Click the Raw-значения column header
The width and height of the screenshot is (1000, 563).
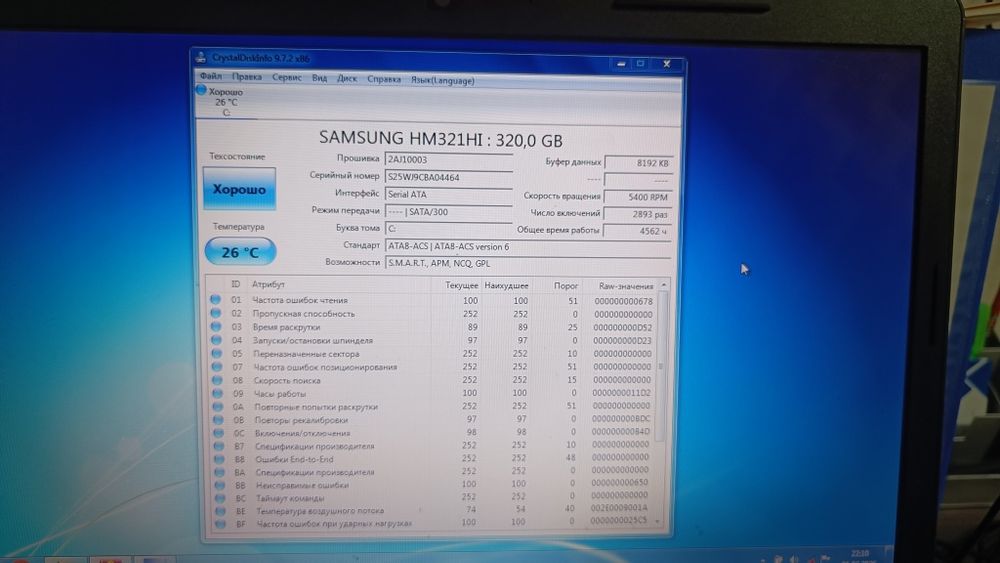(621, 286)
